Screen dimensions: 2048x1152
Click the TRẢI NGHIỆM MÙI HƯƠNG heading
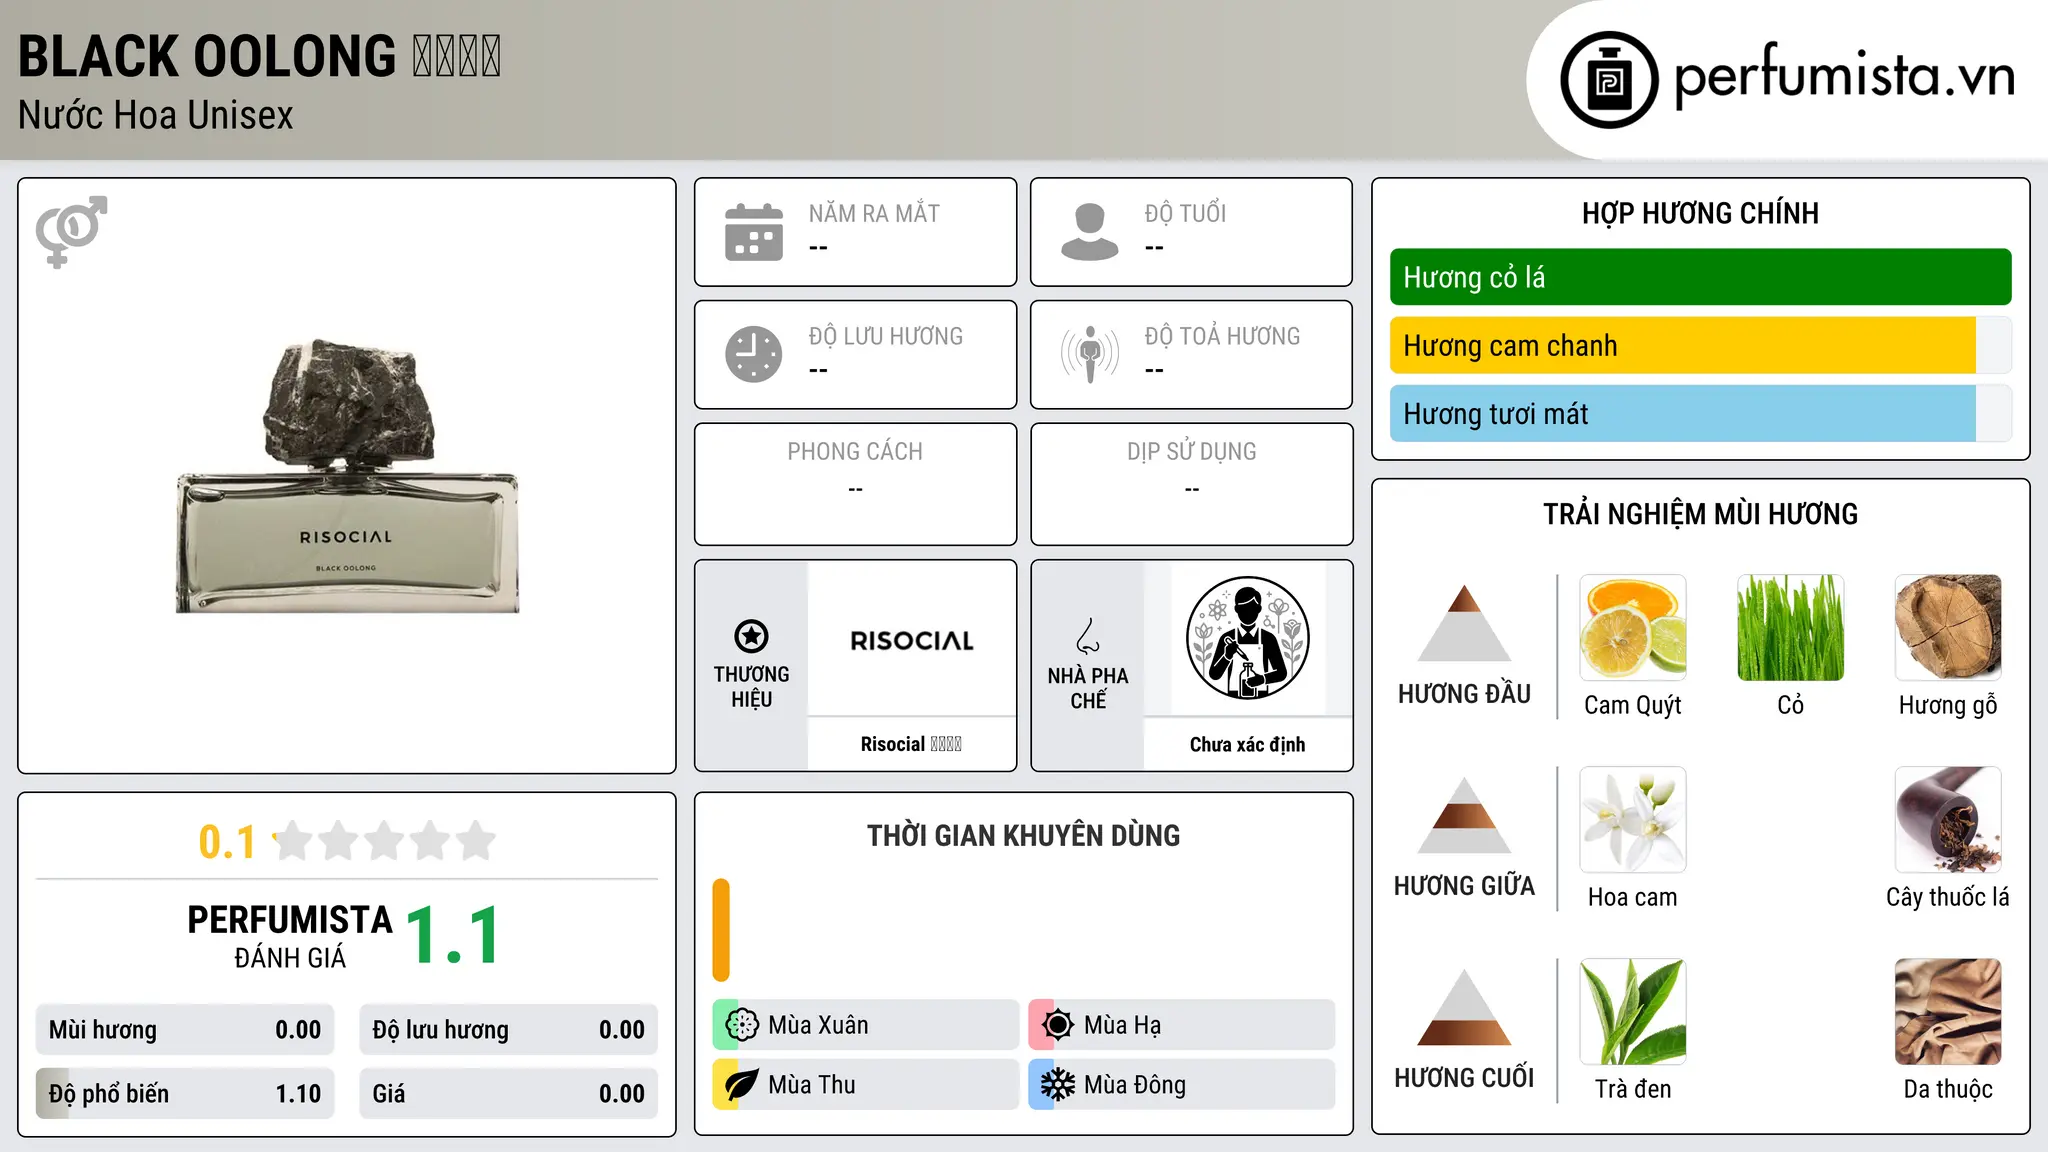coord(1701,514)
